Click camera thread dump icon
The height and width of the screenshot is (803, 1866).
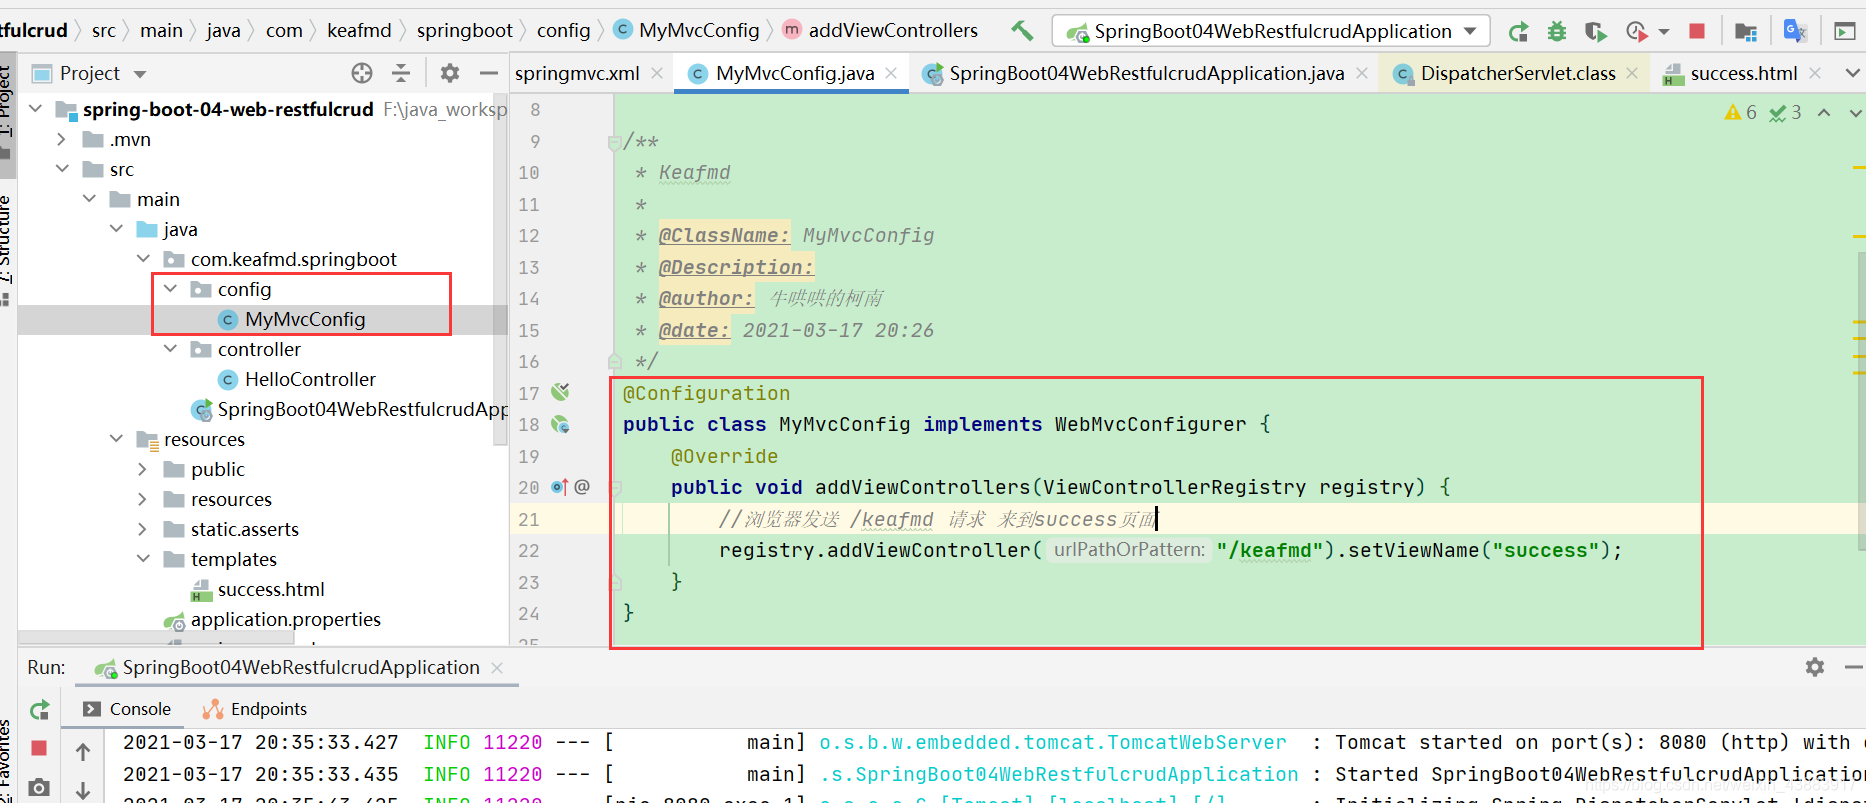(40, 787)
